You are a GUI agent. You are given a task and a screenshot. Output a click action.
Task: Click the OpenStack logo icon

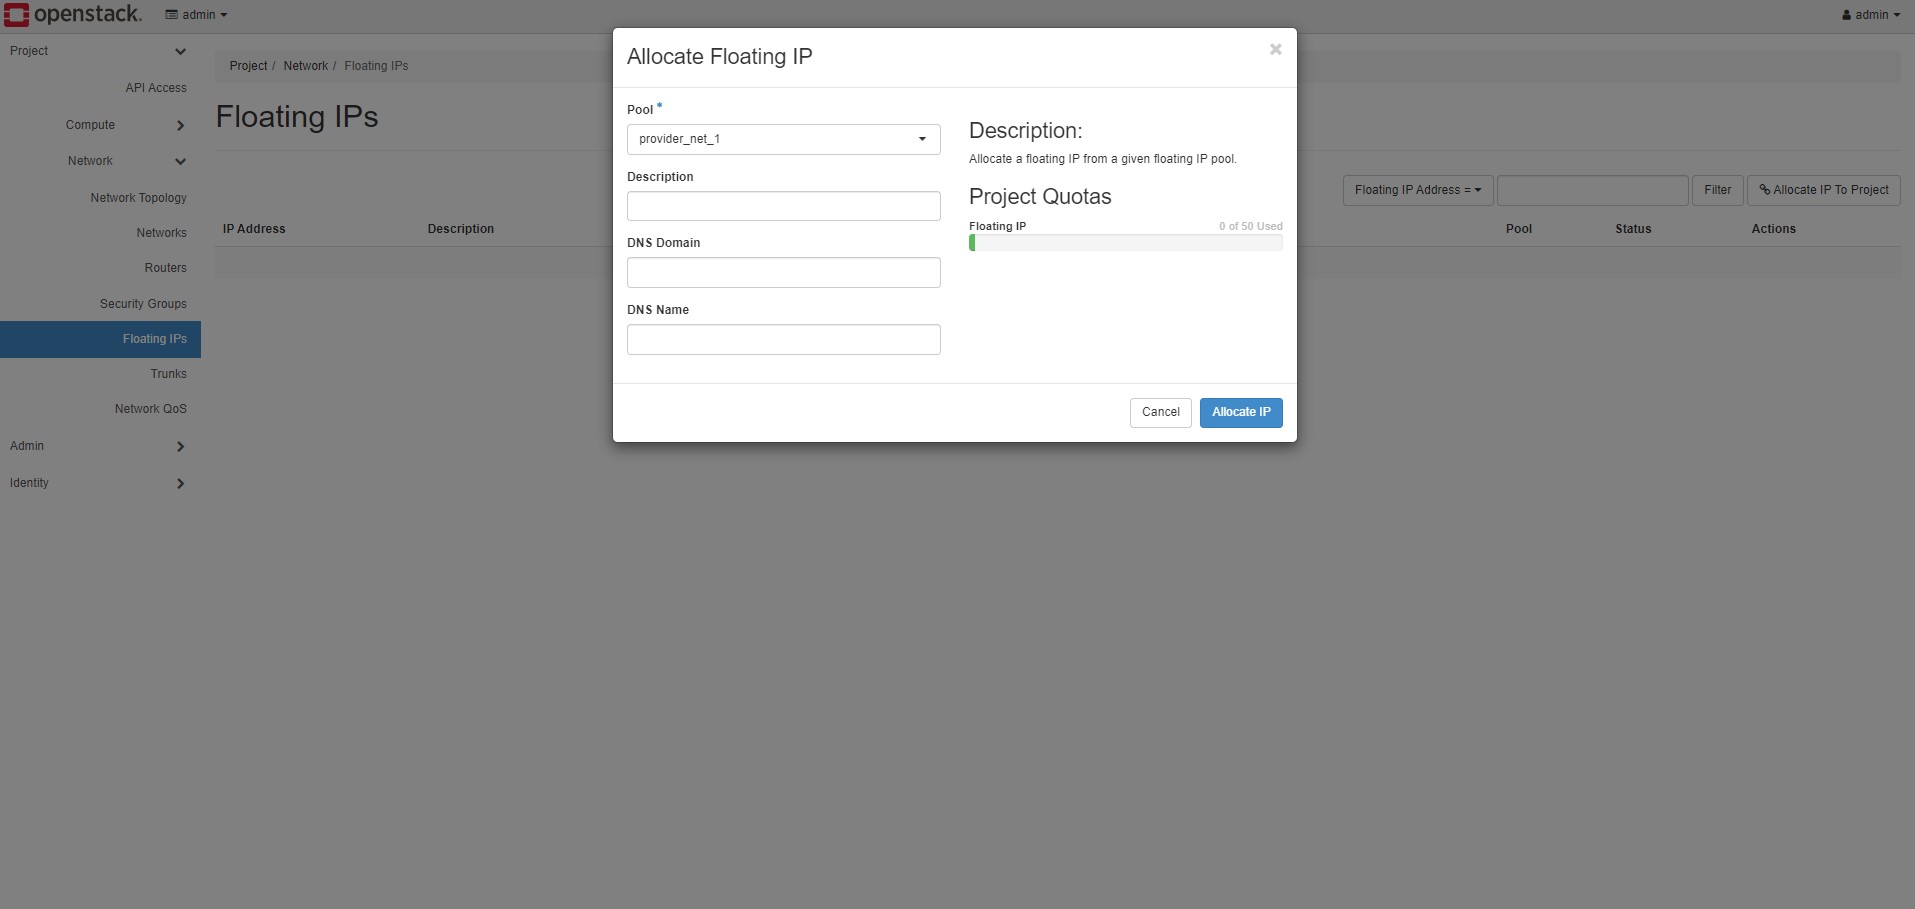pos(17,15)
